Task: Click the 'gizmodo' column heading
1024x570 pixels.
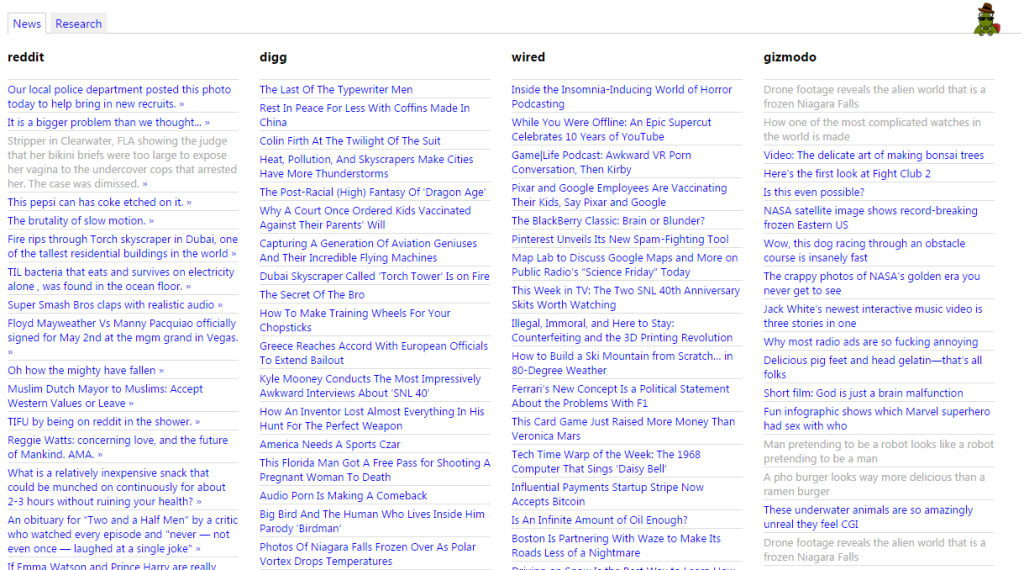Action: point(790,57)
